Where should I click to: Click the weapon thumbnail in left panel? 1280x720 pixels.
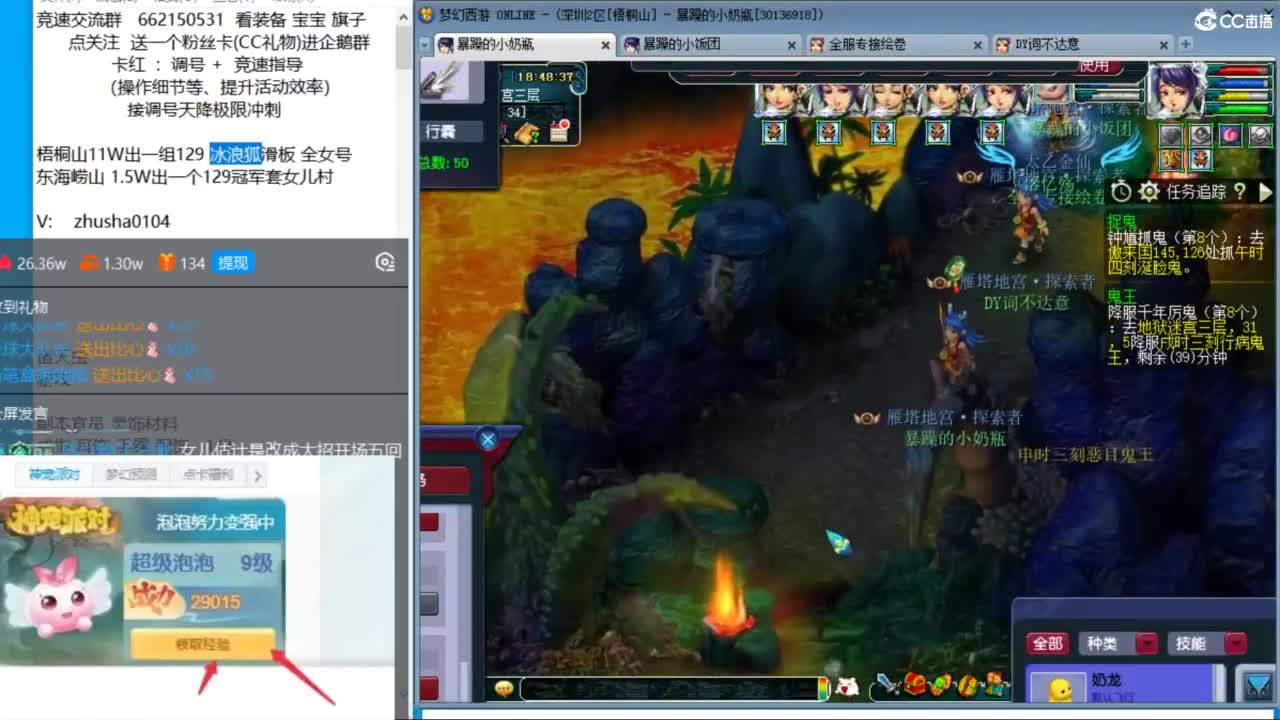[x=444, y=81]
